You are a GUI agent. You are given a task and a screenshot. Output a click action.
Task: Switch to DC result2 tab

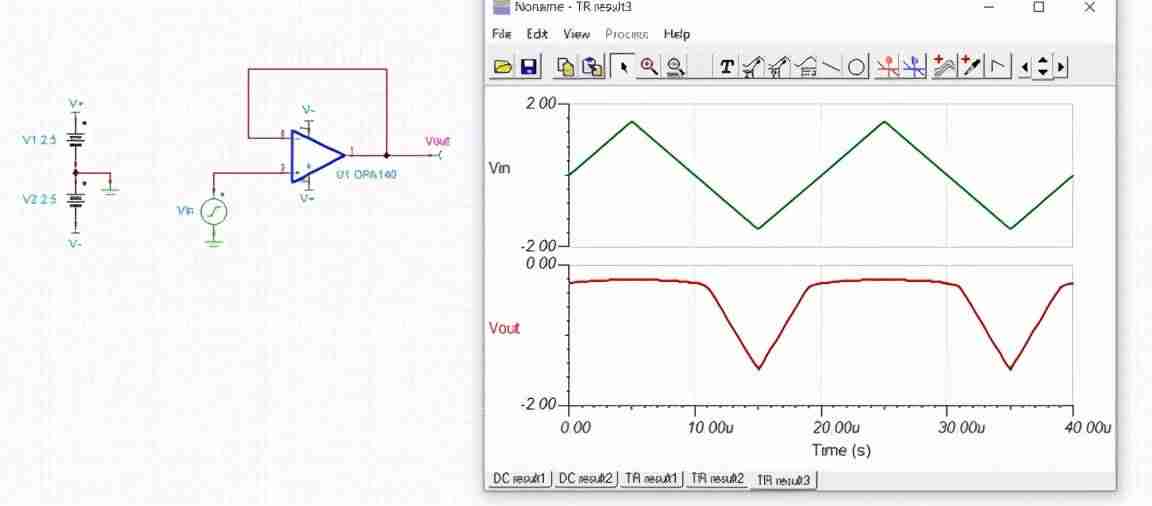click(586, 479)
